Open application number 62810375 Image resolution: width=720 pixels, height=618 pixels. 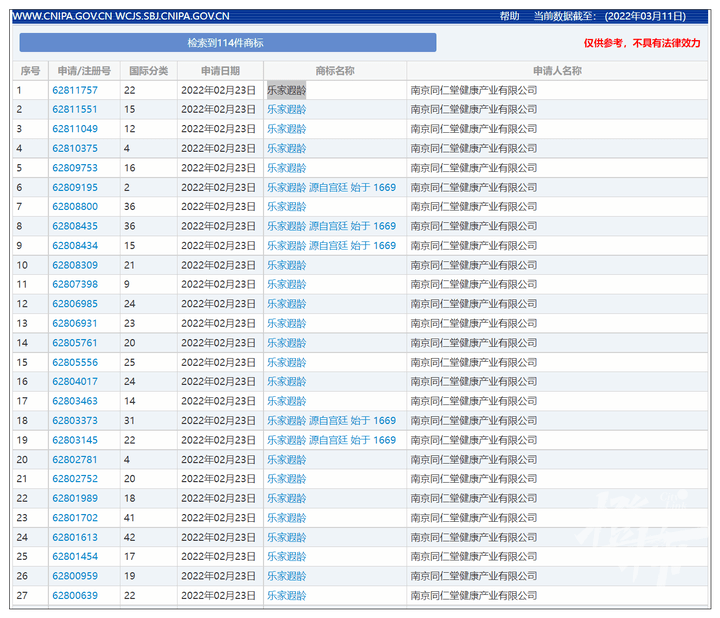[75, 148]
